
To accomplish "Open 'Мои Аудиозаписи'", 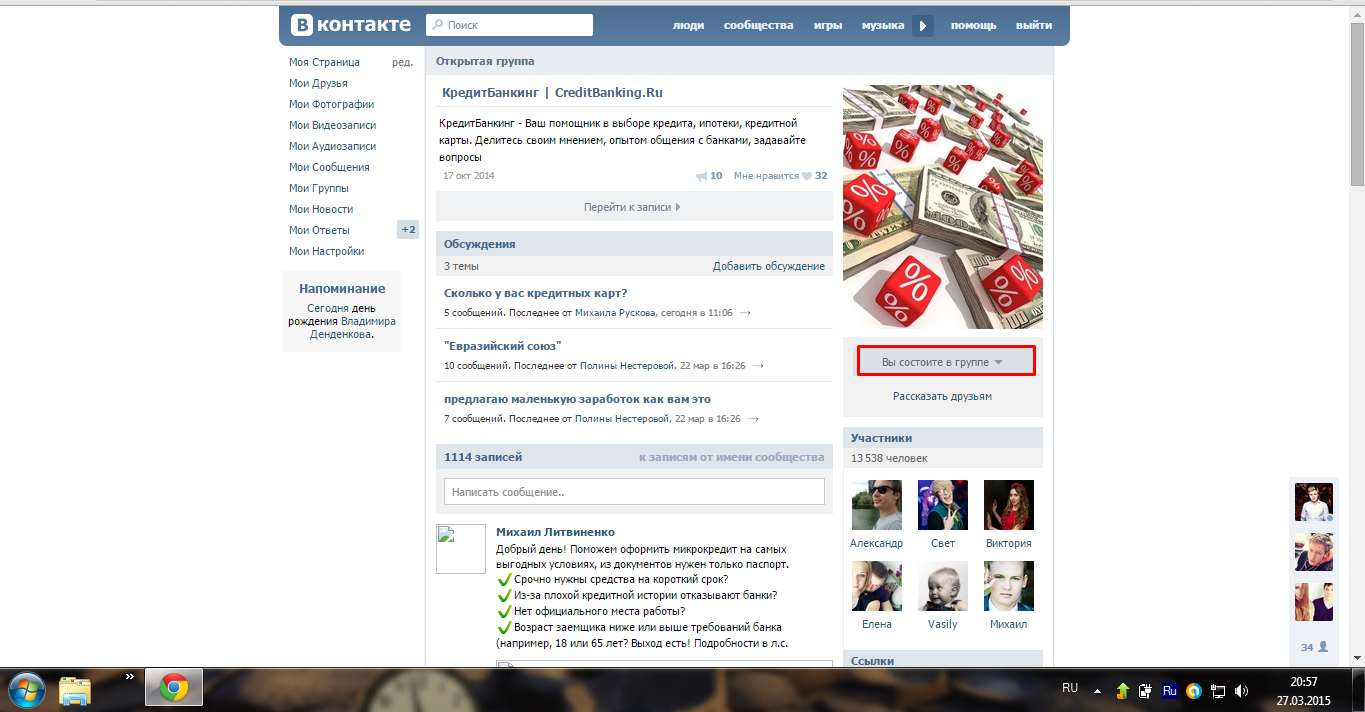I will click(x=332, y=146).
